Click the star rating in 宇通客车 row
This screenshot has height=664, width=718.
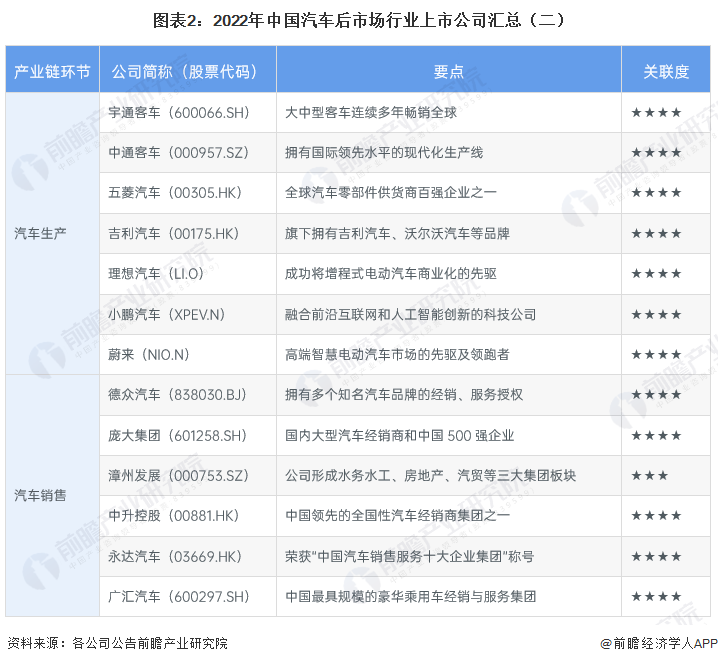coord(656,113)
